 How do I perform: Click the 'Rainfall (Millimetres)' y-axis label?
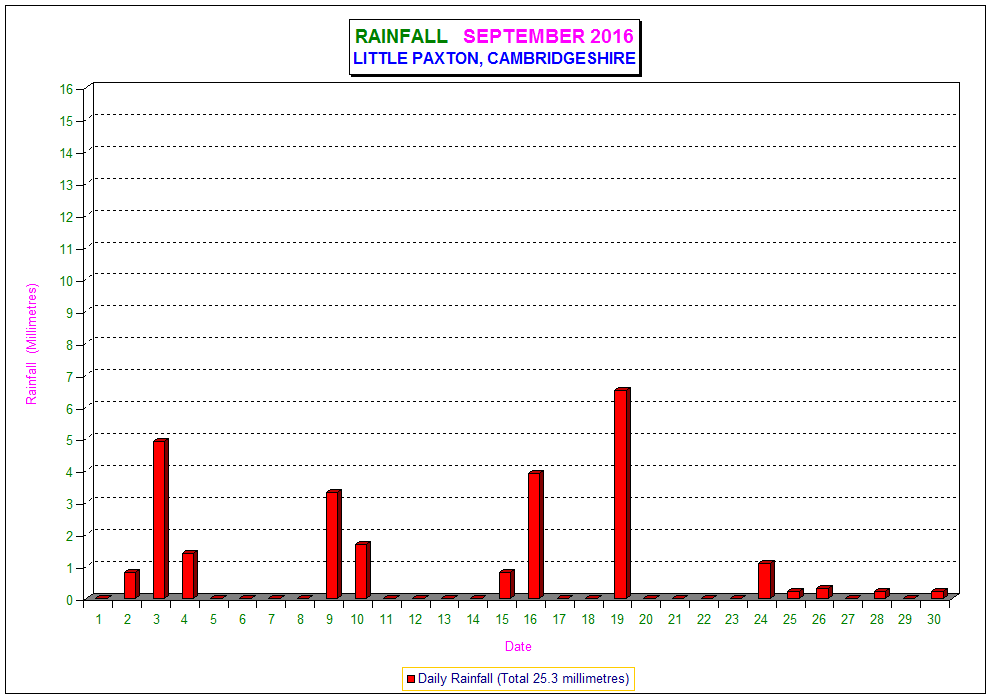(32, 344)
